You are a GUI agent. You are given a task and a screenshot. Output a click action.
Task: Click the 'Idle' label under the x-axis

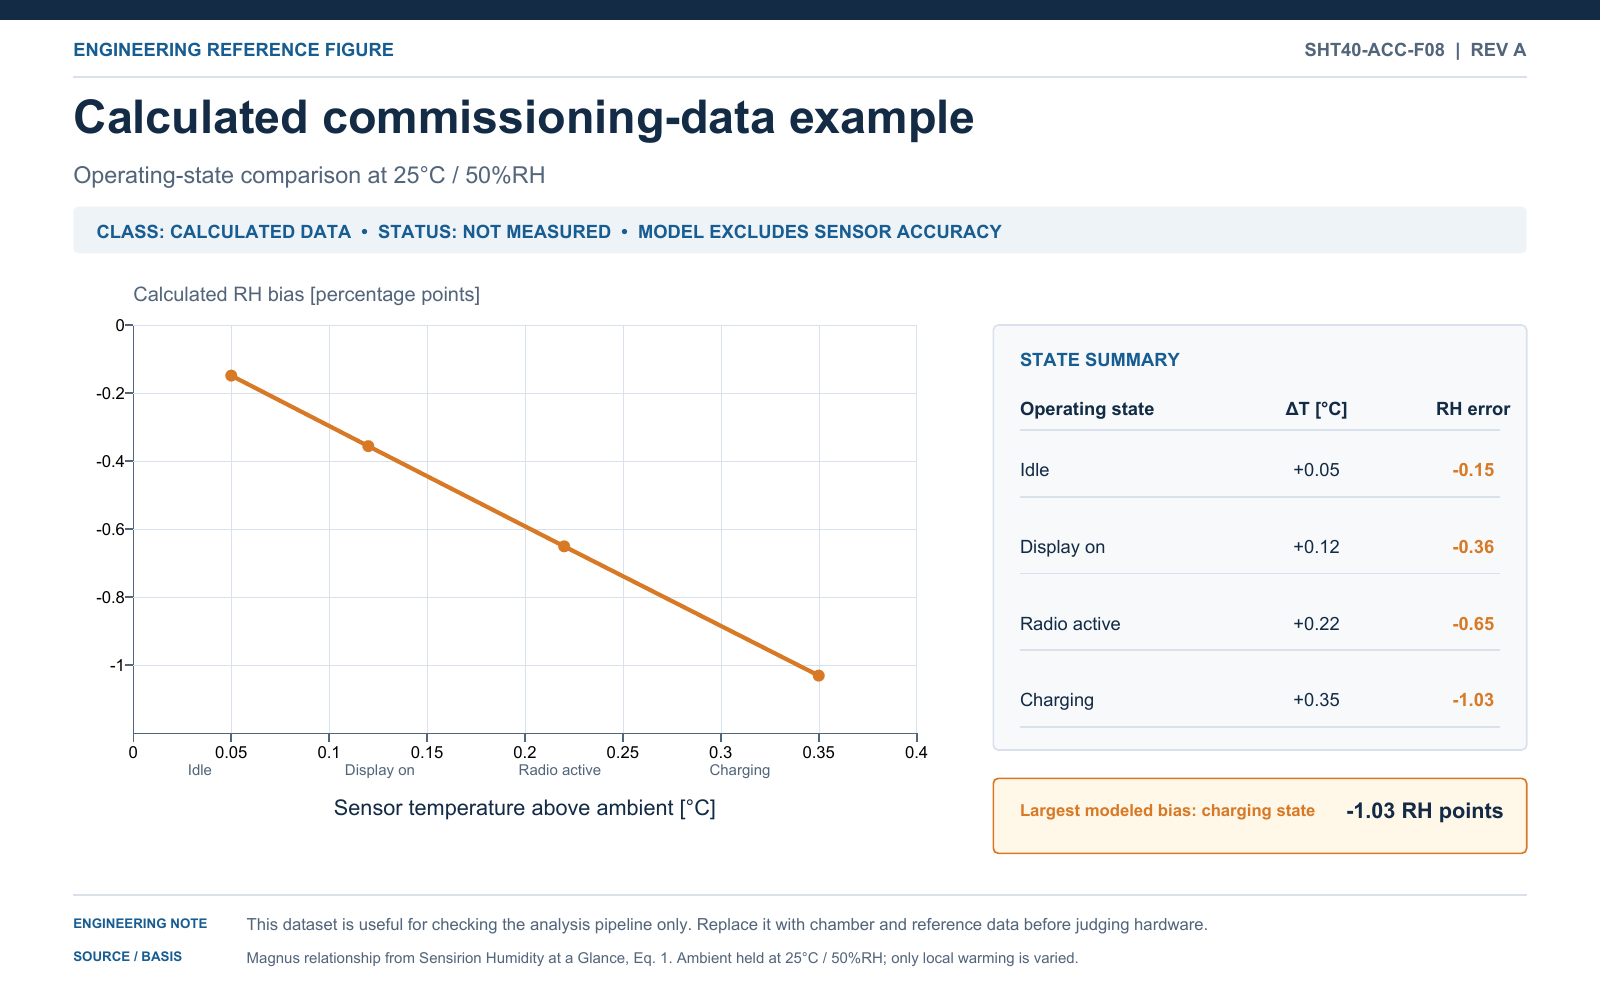pos(200,770)
